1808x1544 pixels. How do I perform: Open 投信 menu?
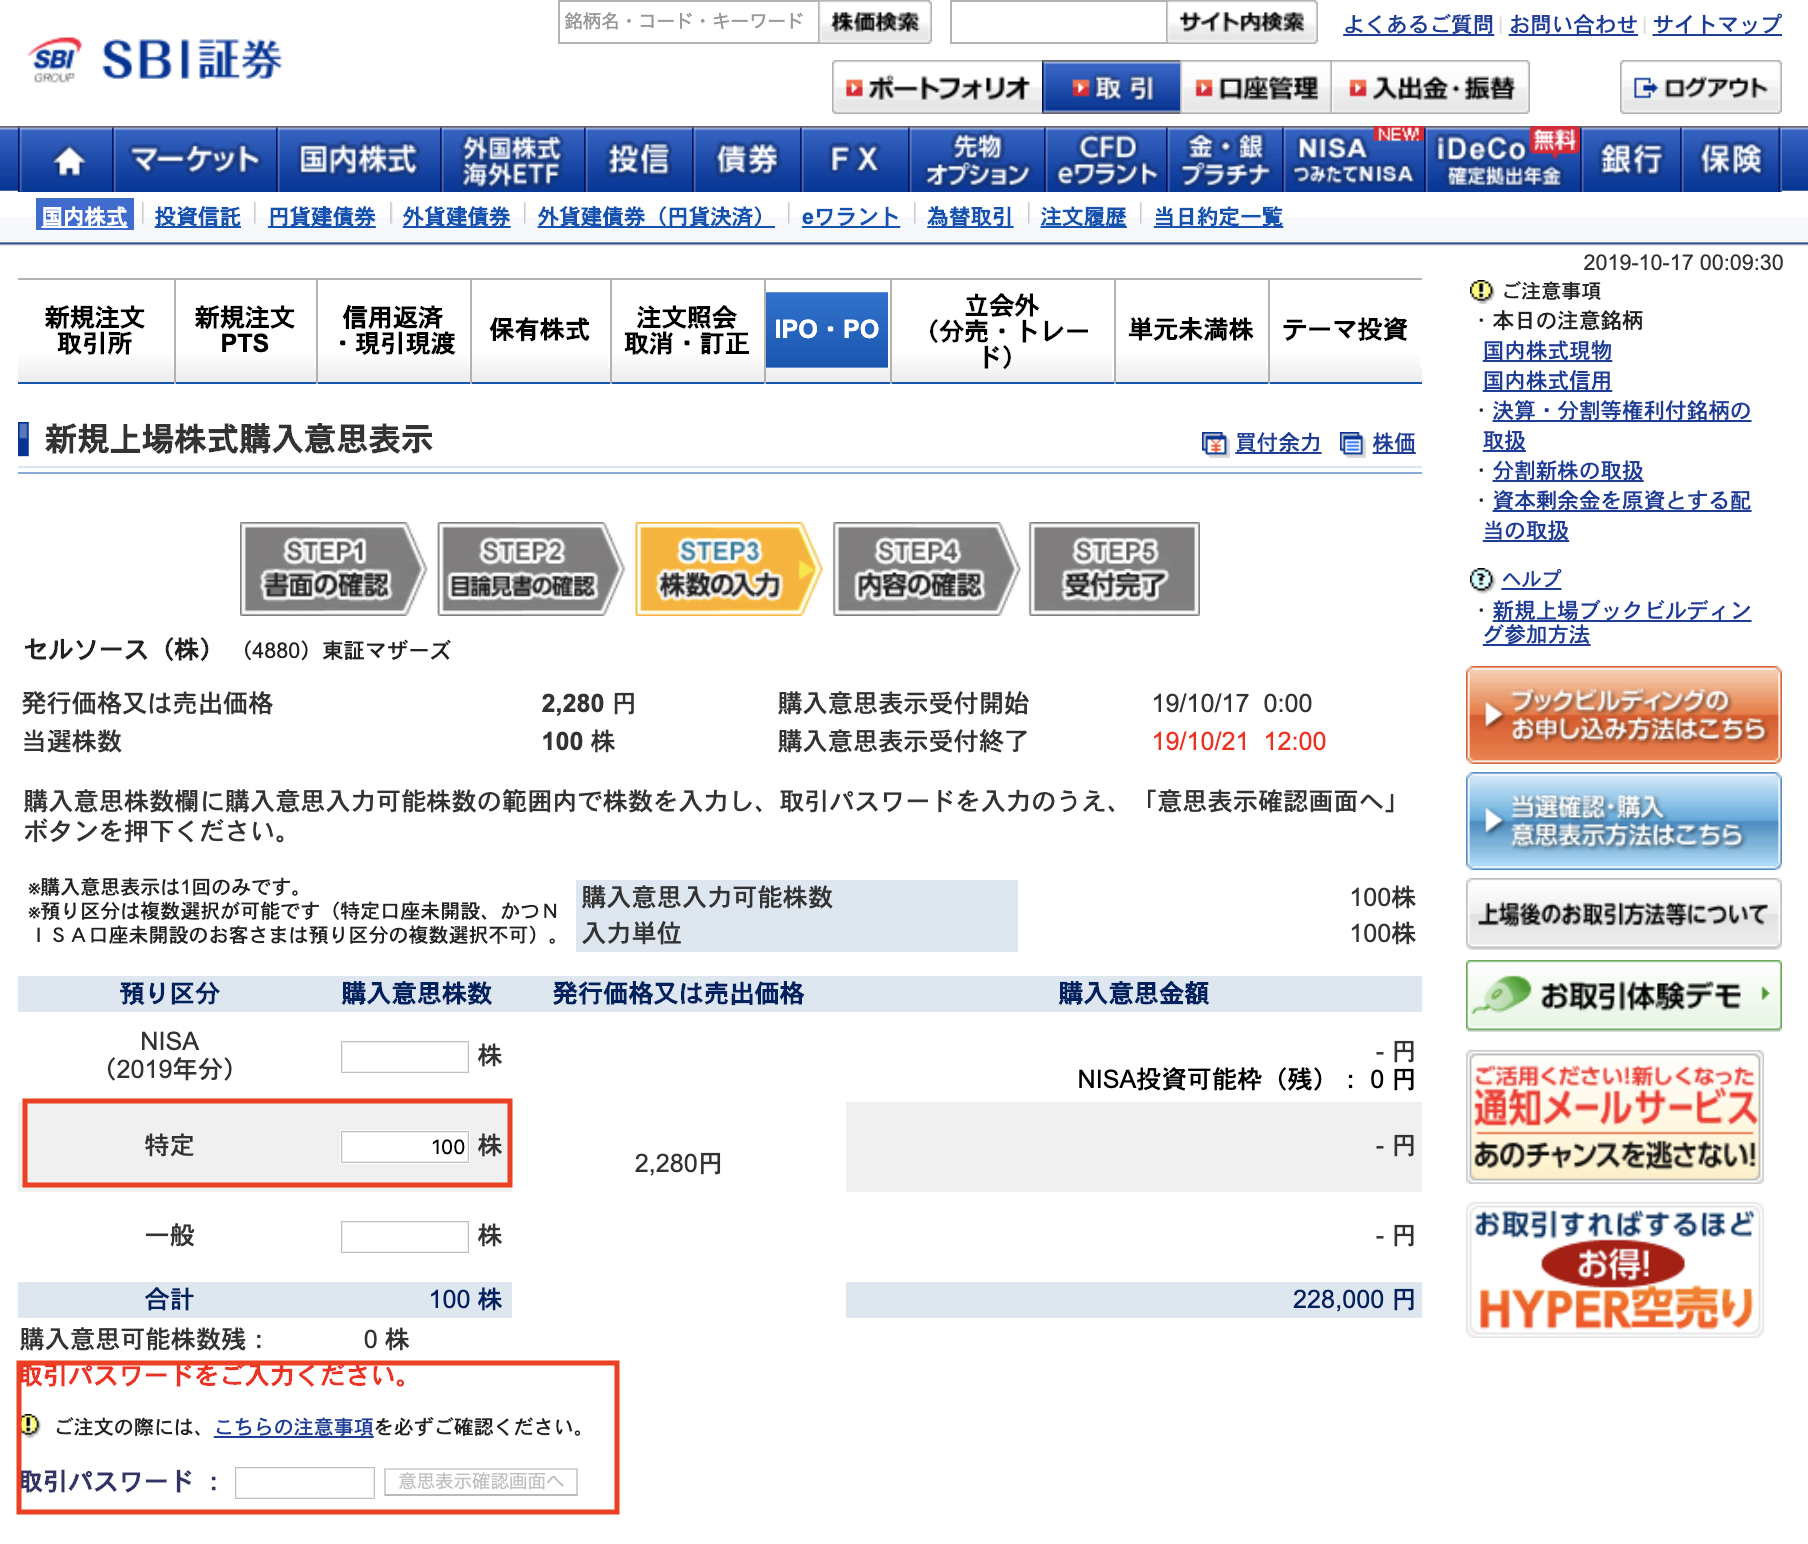click(x=639, y=160)
